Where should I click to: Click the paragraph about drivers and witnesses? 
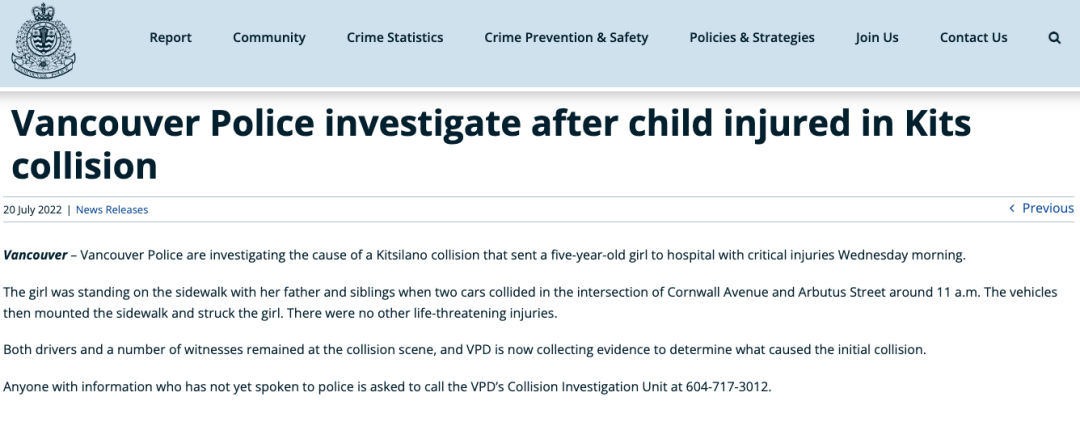465,350
